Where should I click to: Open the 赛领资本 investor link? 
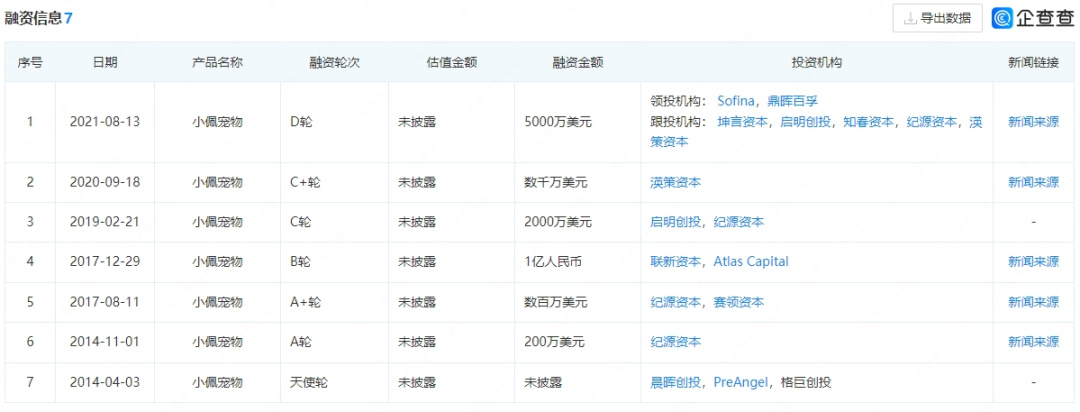(x=738, y=302)
